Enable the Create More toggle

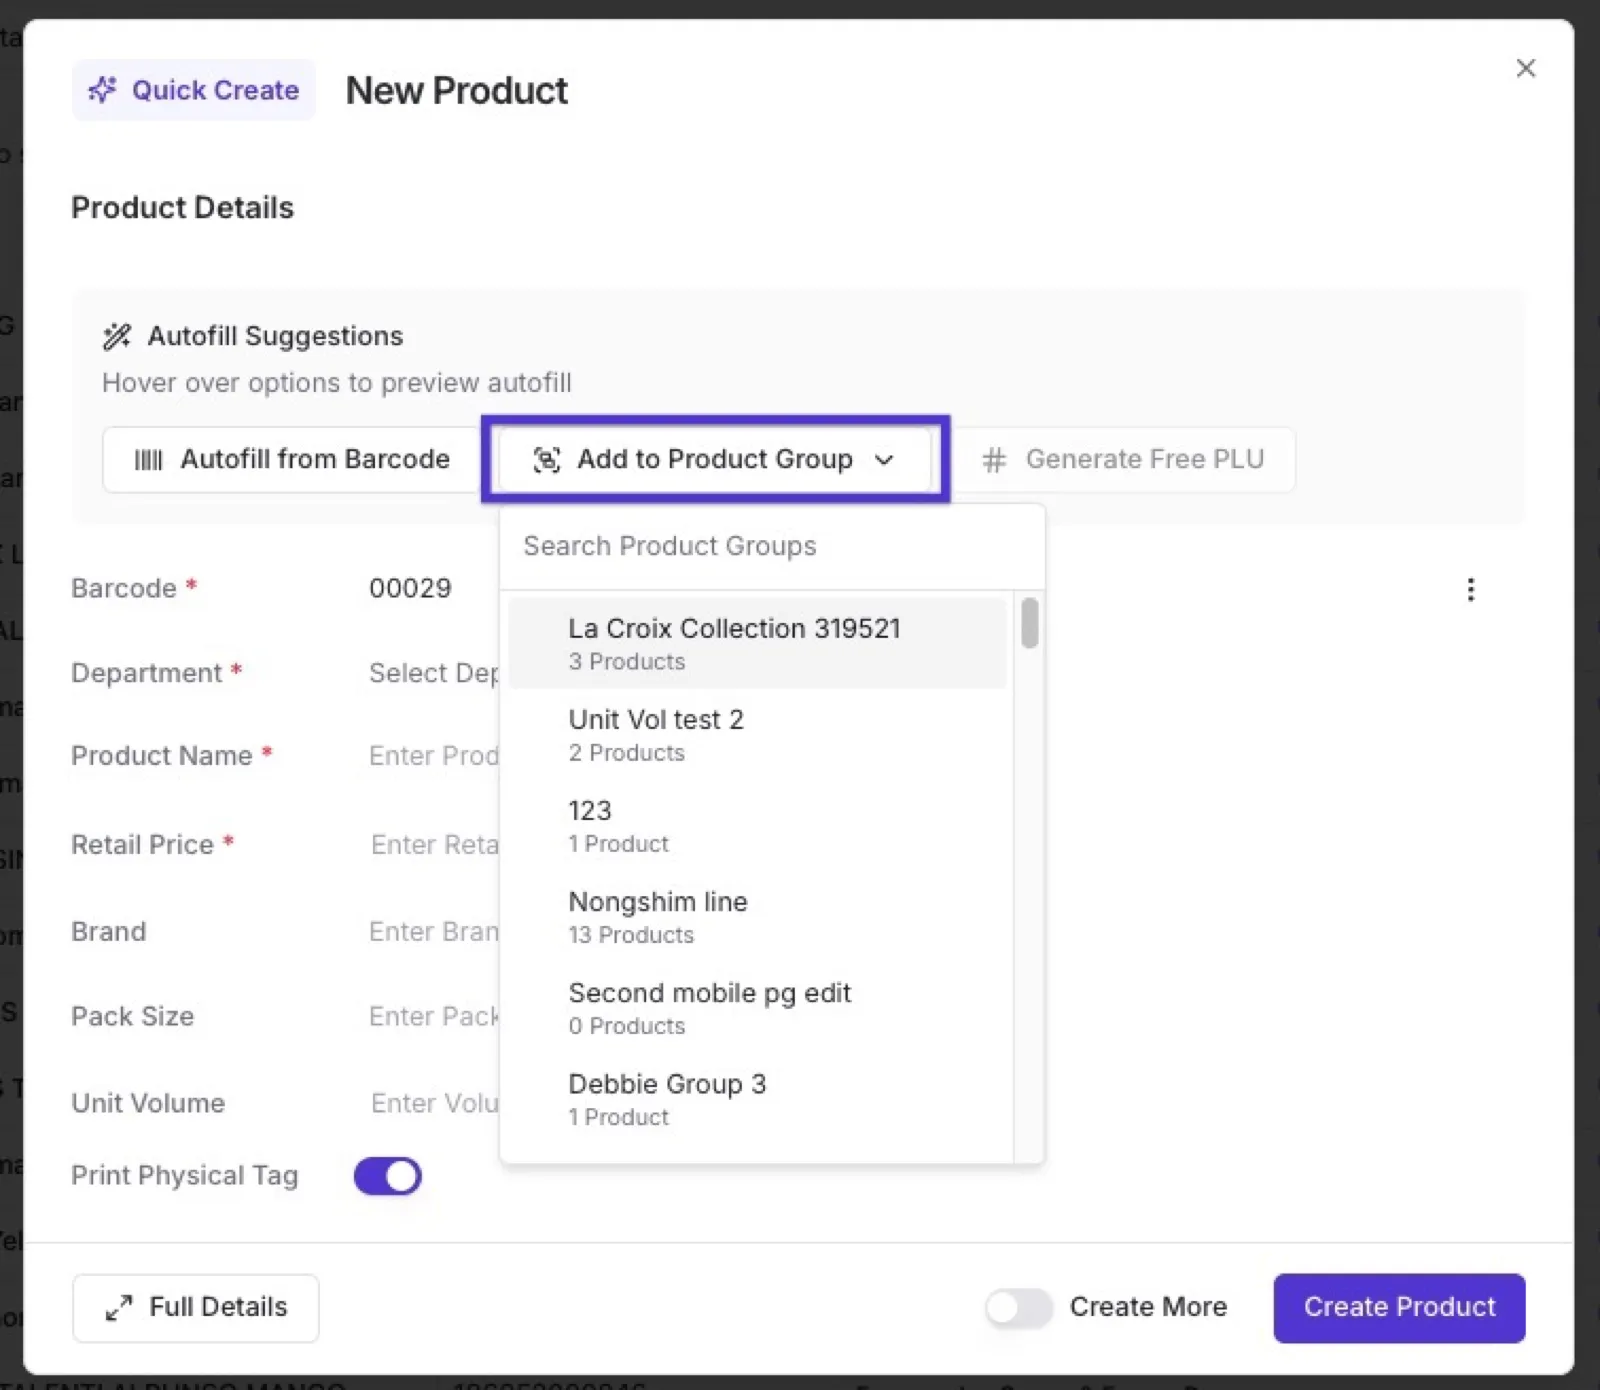[1018, 1307]
